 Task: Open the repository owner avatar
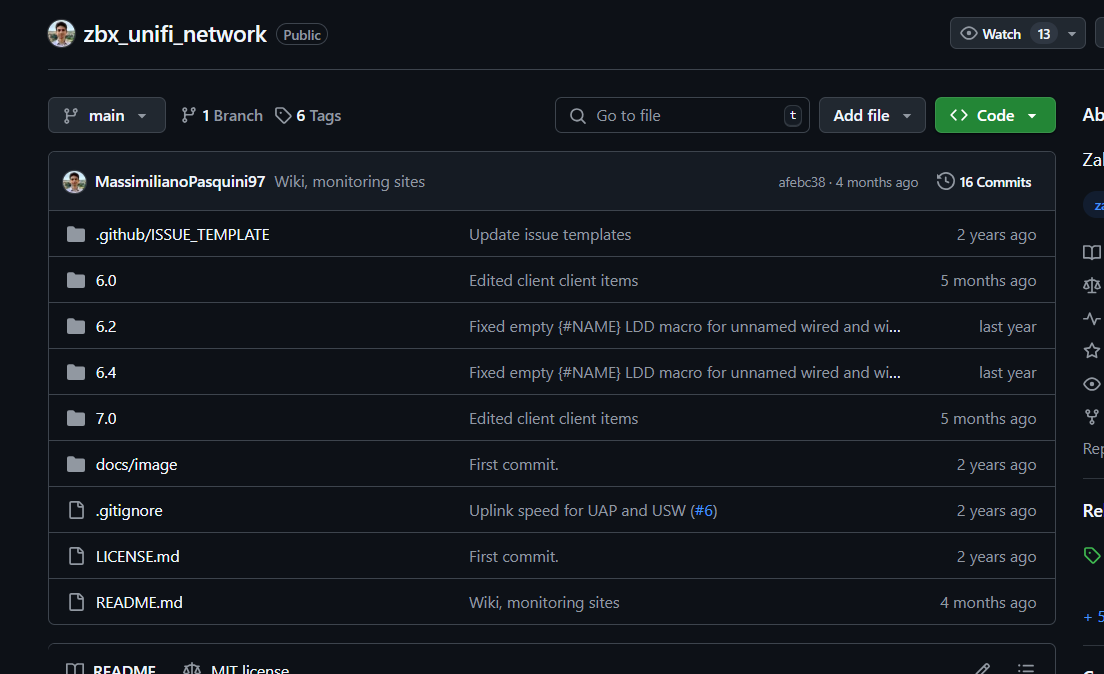(x=61, y=34)
